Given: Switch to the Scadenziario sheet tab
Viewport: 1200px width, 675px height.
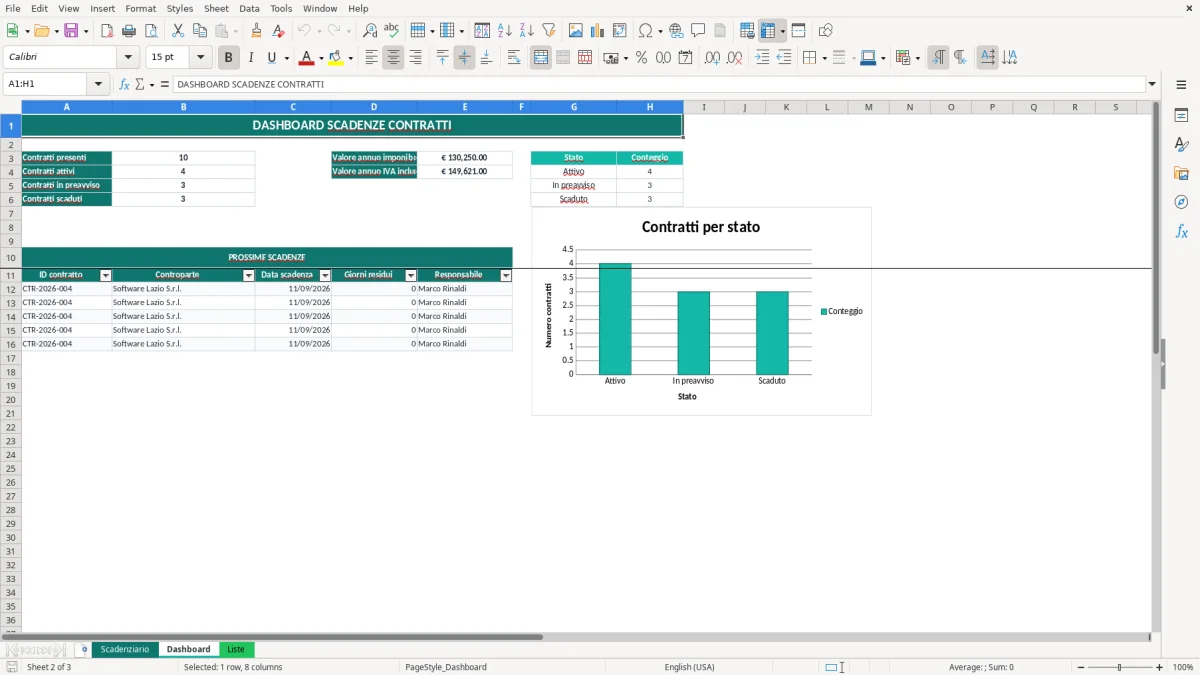Looking at the screenshot, I should [x=125, y=650].
